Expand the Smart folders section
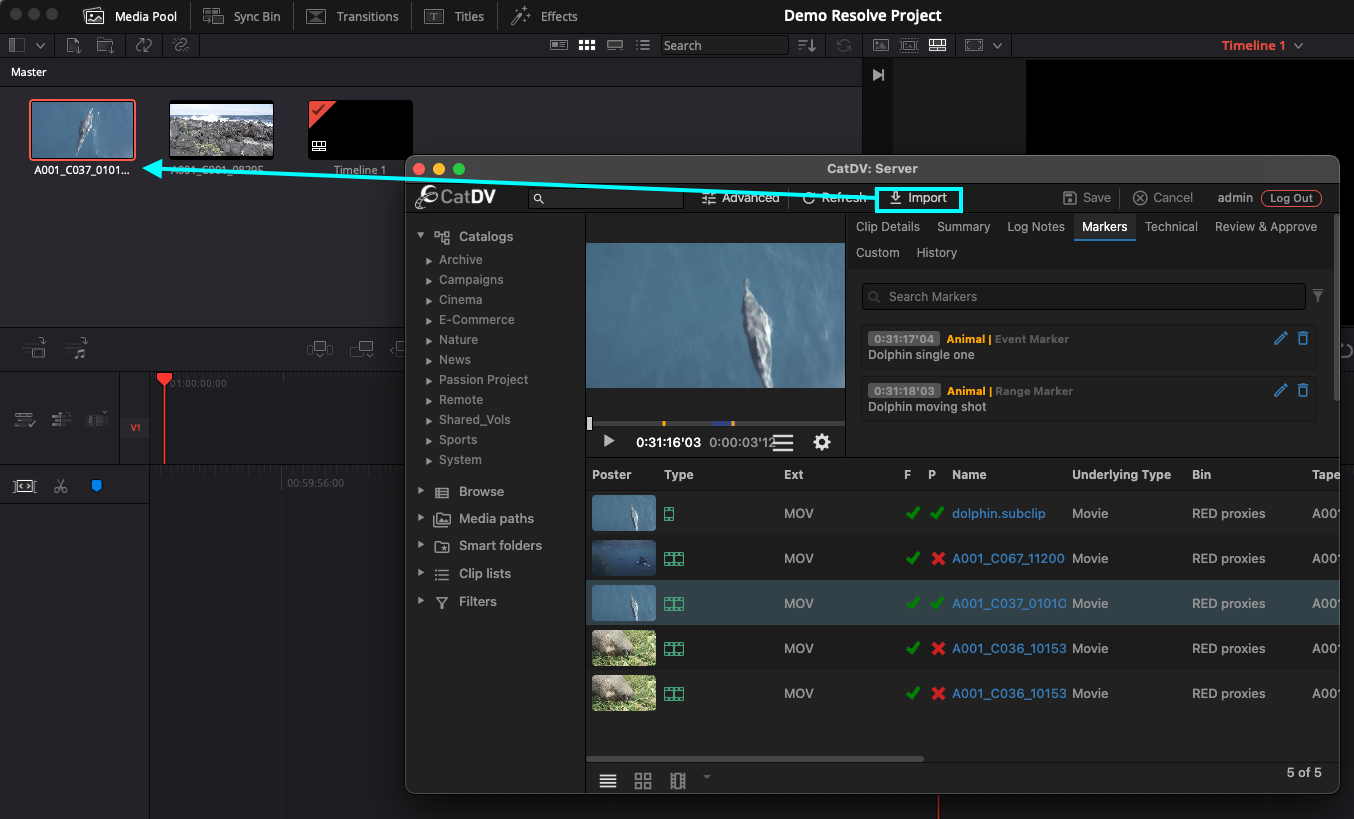The width and height of the screenshot is (1354, 819). coord(421,546)
